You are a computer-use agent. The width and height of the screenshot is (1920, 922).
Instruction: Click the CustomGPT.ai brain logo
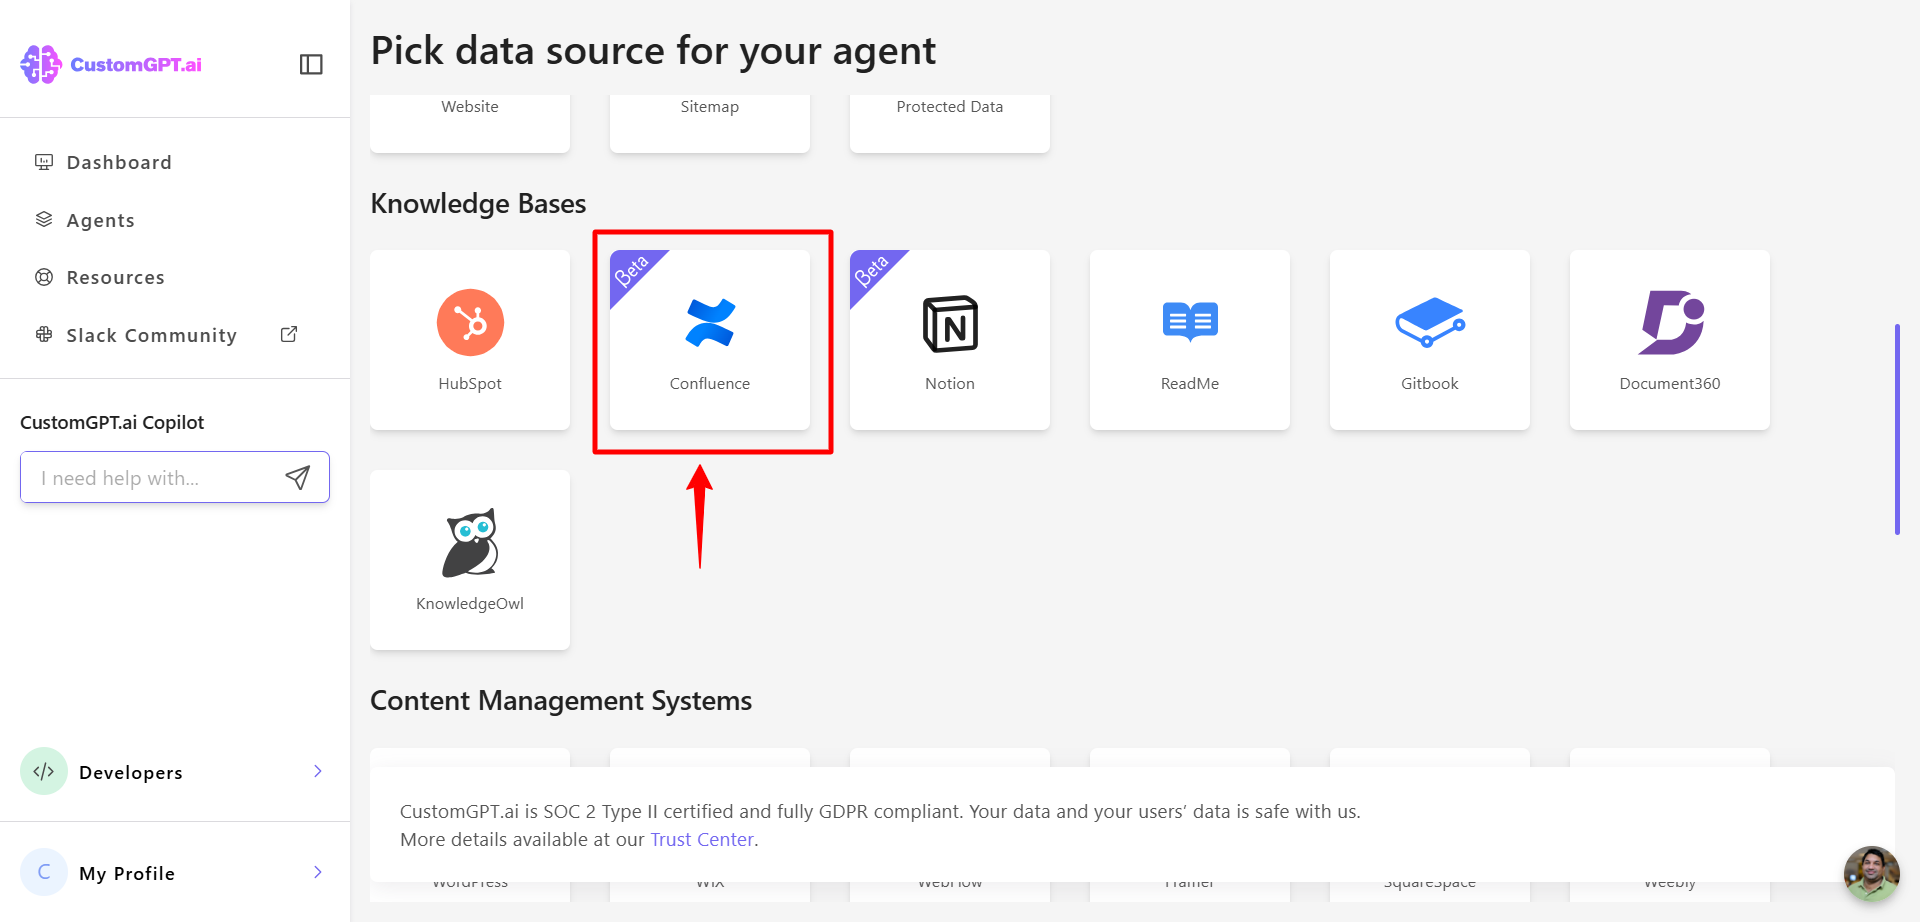(x=41, y=64)
